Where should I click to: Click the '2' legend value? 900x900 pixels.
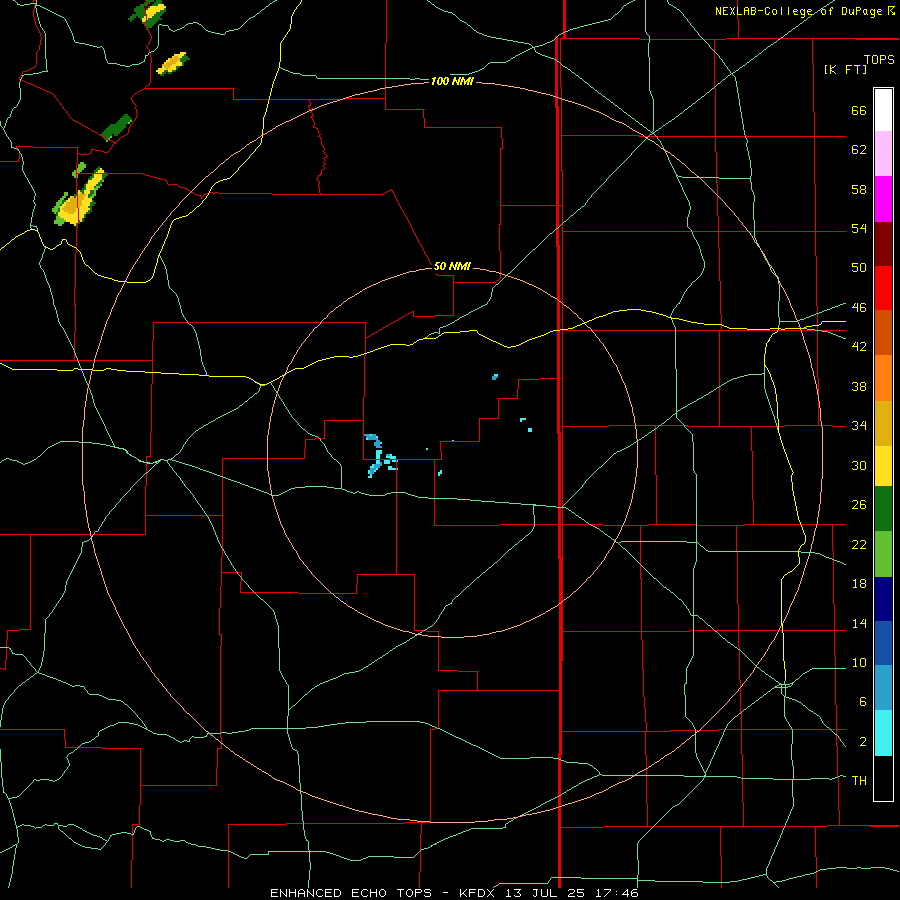pos(863,742)
